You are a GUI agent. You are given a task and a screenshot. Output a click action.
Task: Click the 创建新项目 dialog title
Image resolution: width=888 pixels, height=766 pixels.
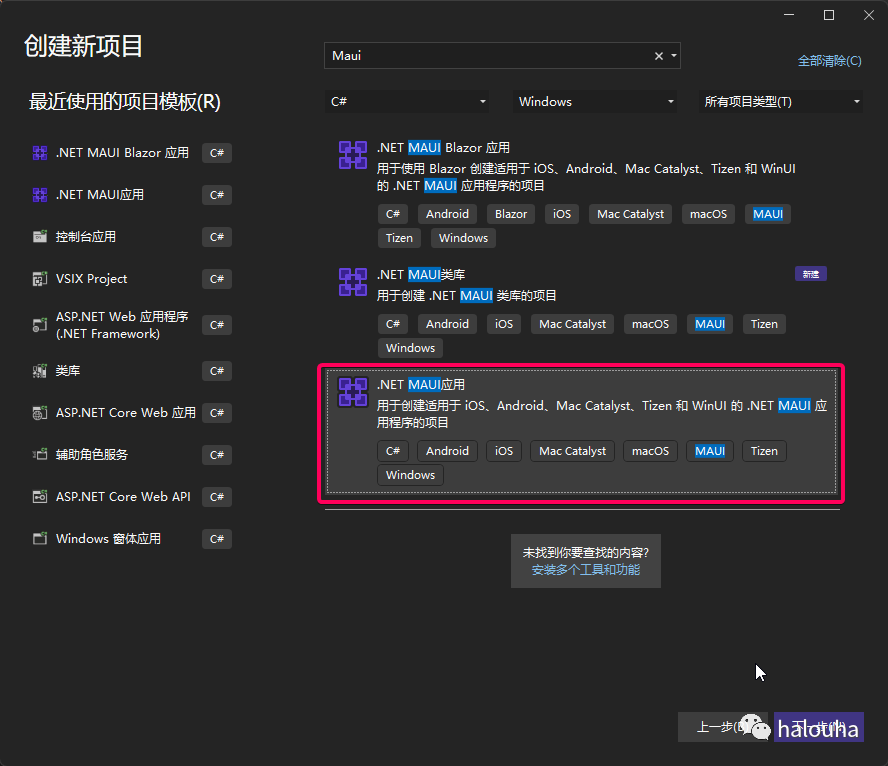83,46
